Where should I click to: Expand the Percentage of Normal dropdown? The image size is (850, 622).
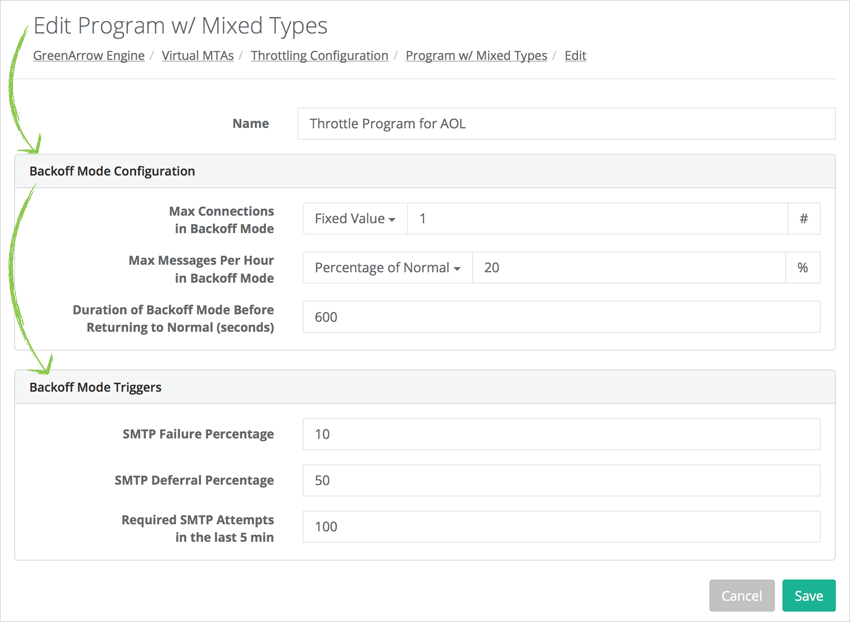pyautogui.click(x=387, y=268)
